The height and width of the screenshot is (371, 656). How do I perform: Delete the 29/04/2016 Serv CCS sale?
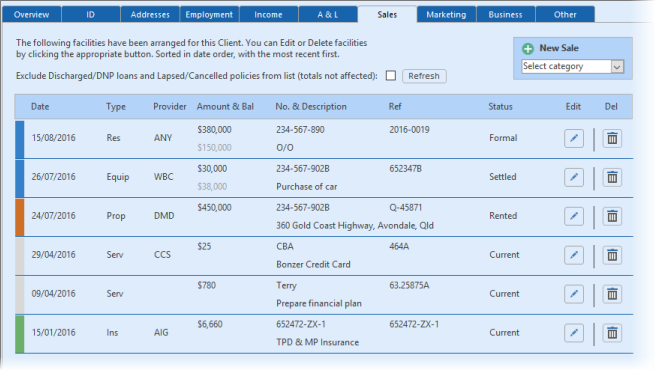coord(612,255)
